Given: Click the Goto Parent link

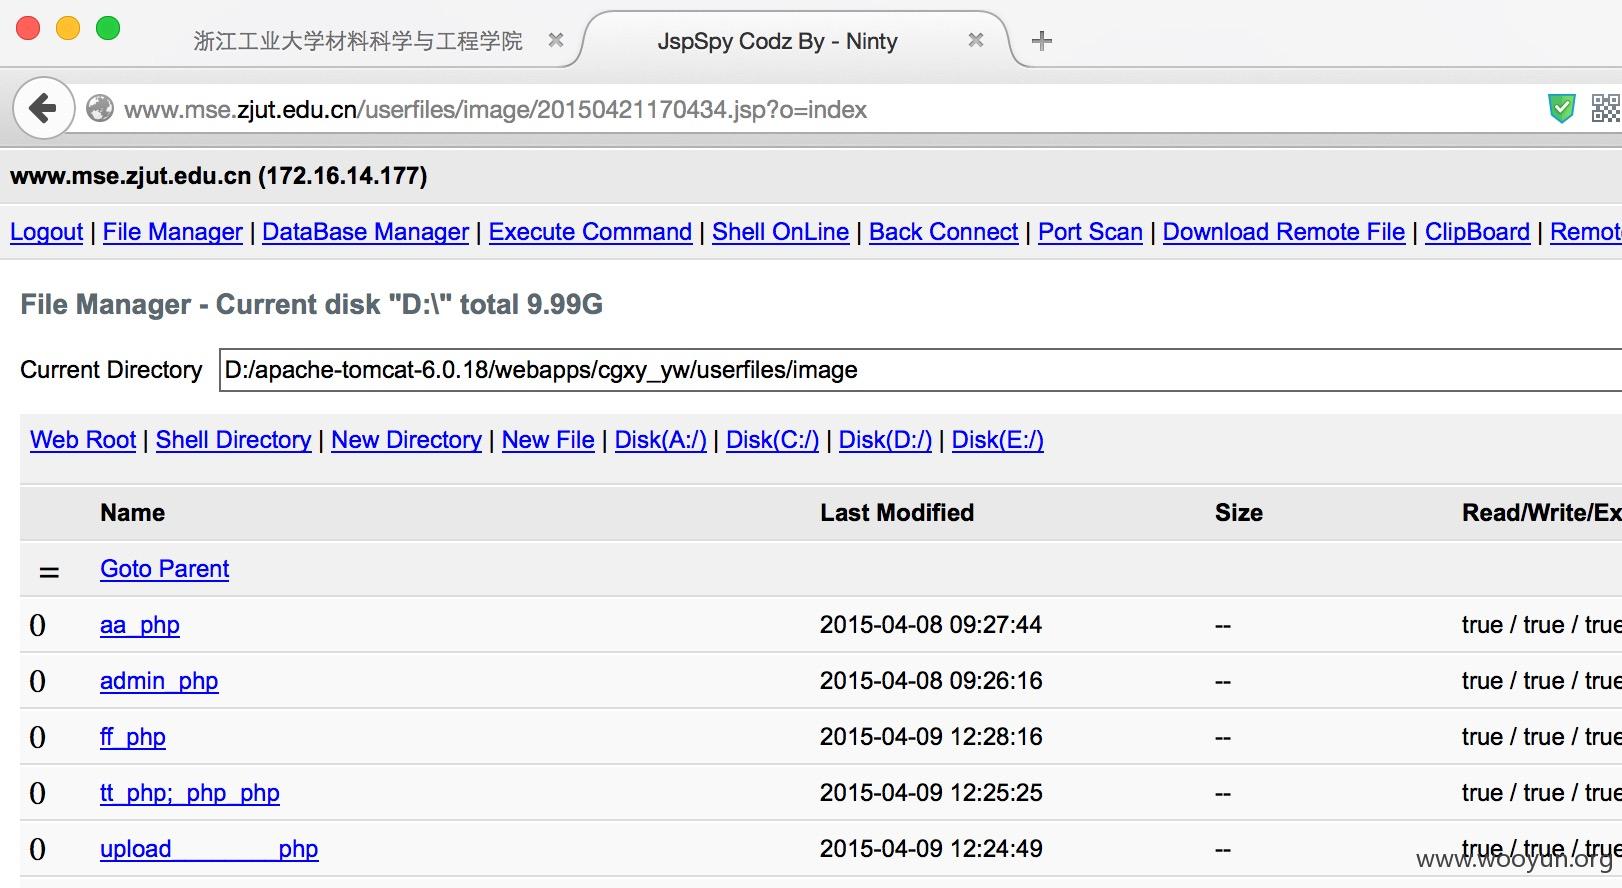Looking at the screenshot, I should tap(164, 569).
